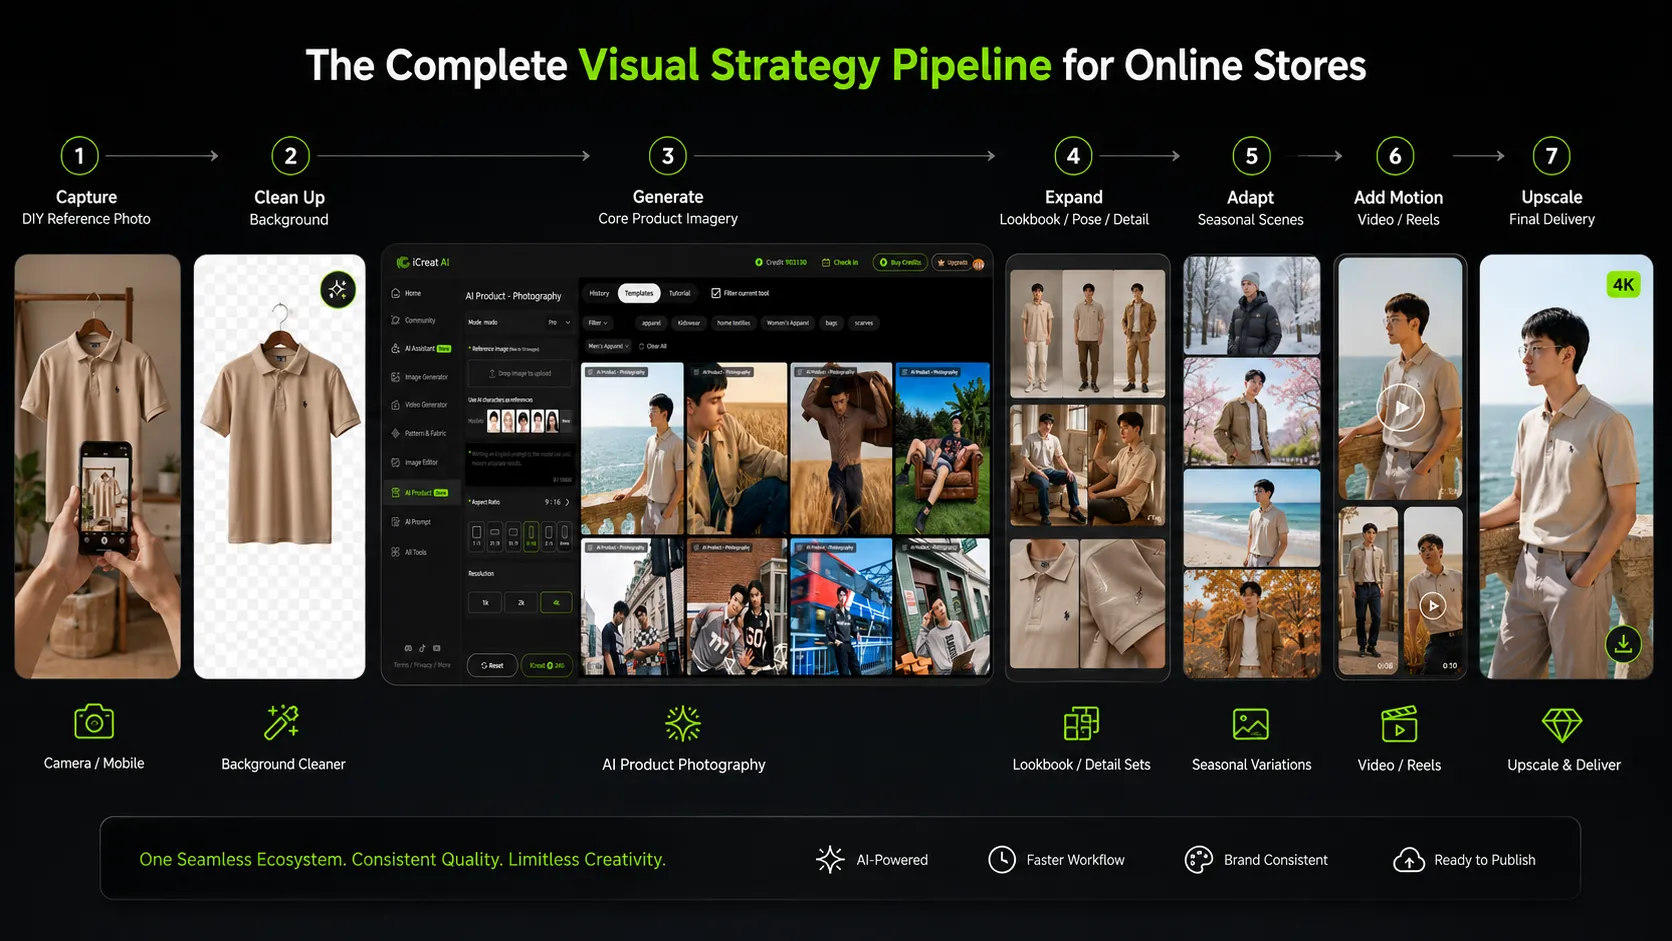The width and height of the screenshot is (1672, 941).
Task: Click the Reset button
Action: [x=492, y=665]
